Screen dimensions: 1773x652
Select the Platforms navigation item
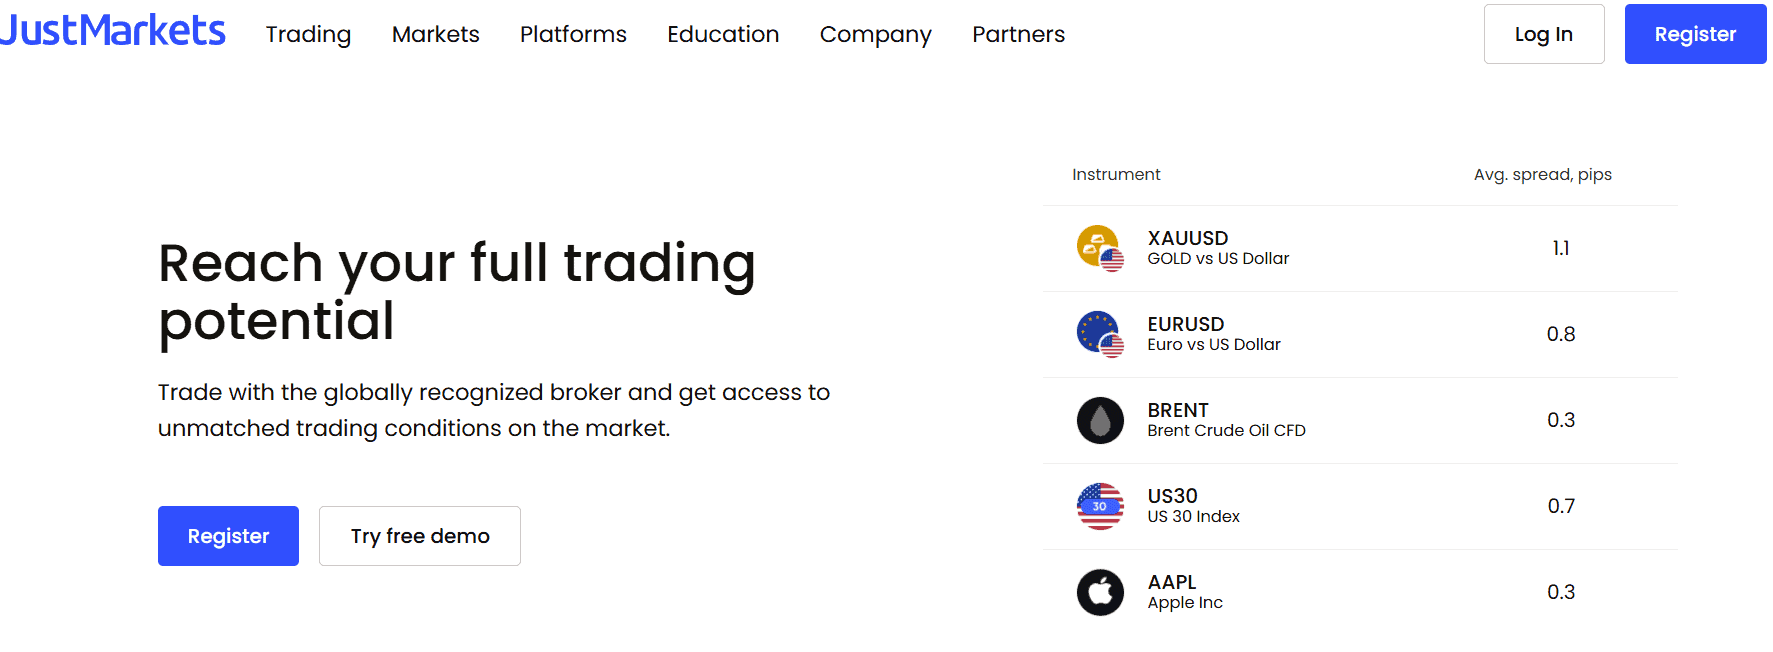coord(572,33)
